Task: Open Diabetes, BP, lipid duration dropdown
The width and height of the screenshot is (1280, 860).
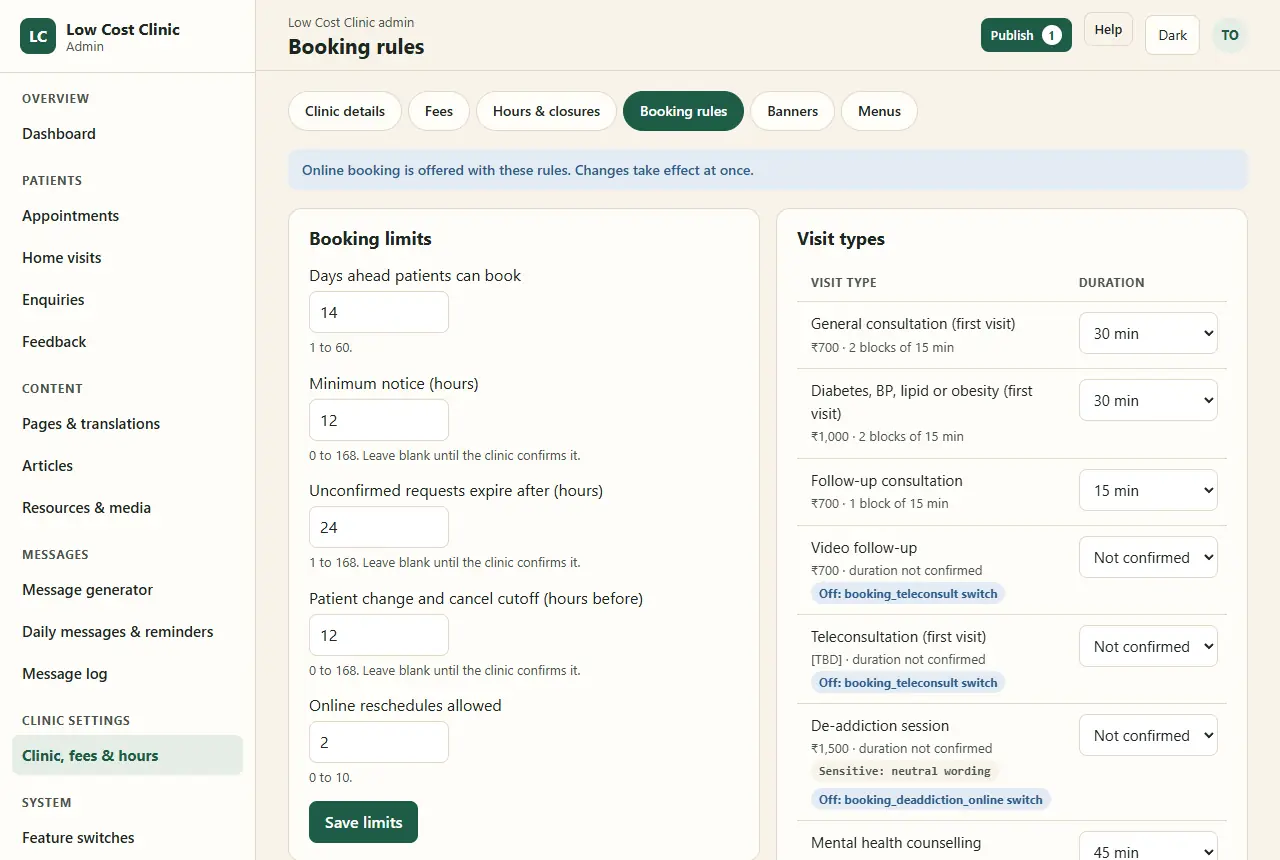Action: click(1148, 400)
